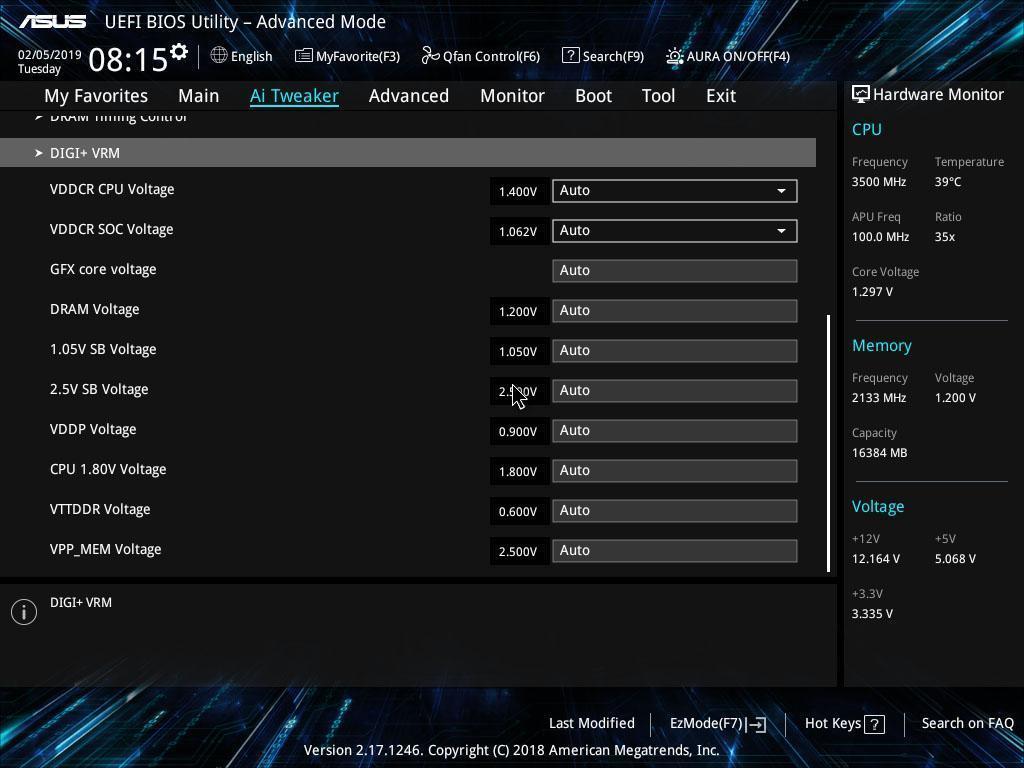Click the settings list scrollbar
The width and height of the screenshot is (1024, 768).
[828, 443]
